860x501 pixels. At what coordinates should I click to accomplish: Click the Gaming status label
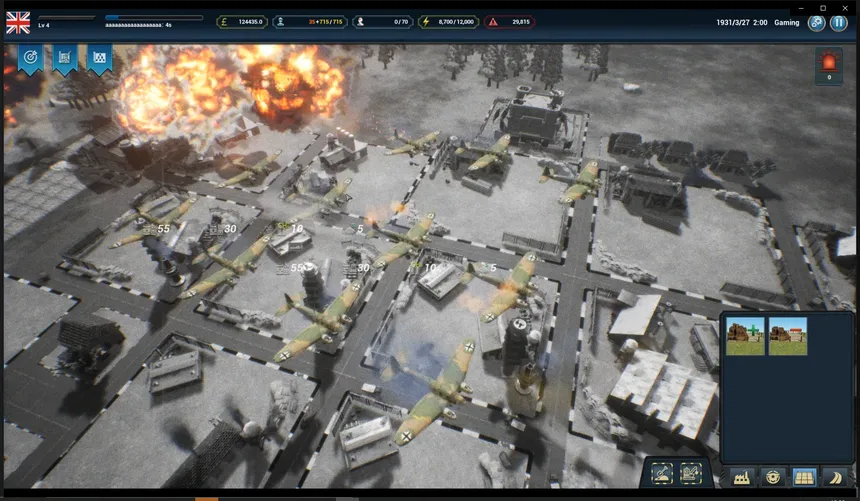tap(787, 22)
